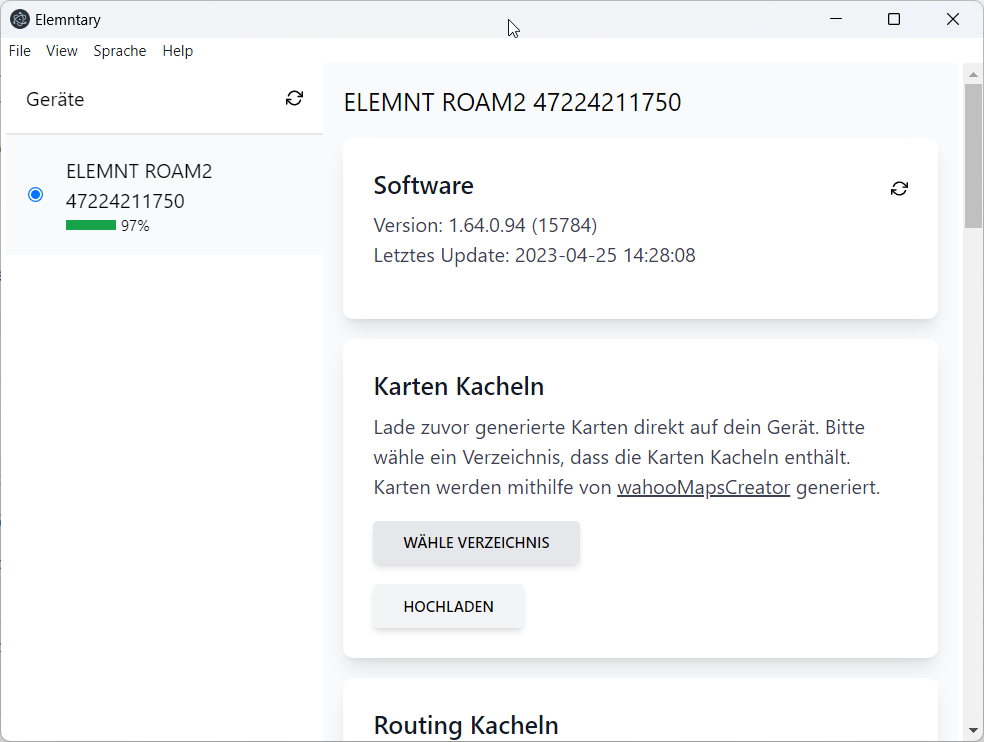The image size is (984, 742).
Task: Click the Elemntary app icon in title bar
Action: 19,19
